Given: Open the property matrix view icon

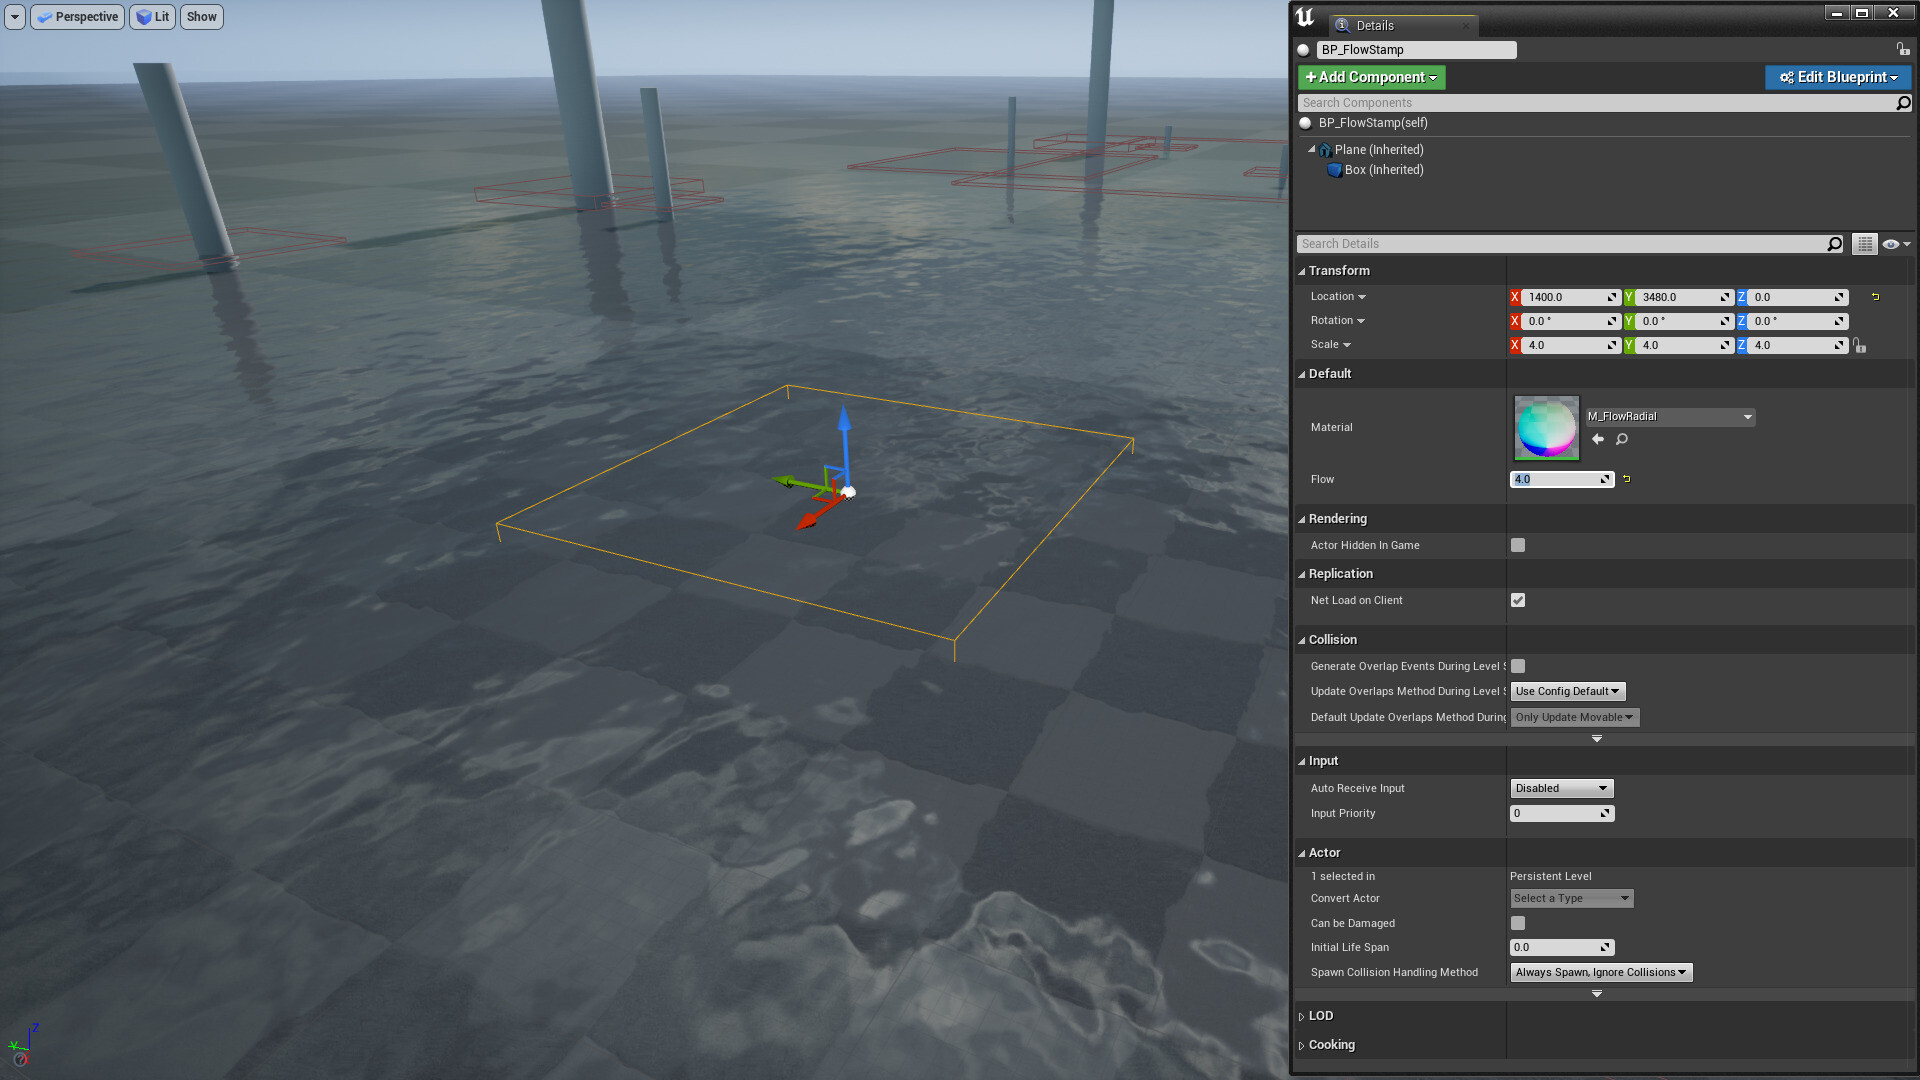Looking at the screenshot, I should (x=1864, y=243).
